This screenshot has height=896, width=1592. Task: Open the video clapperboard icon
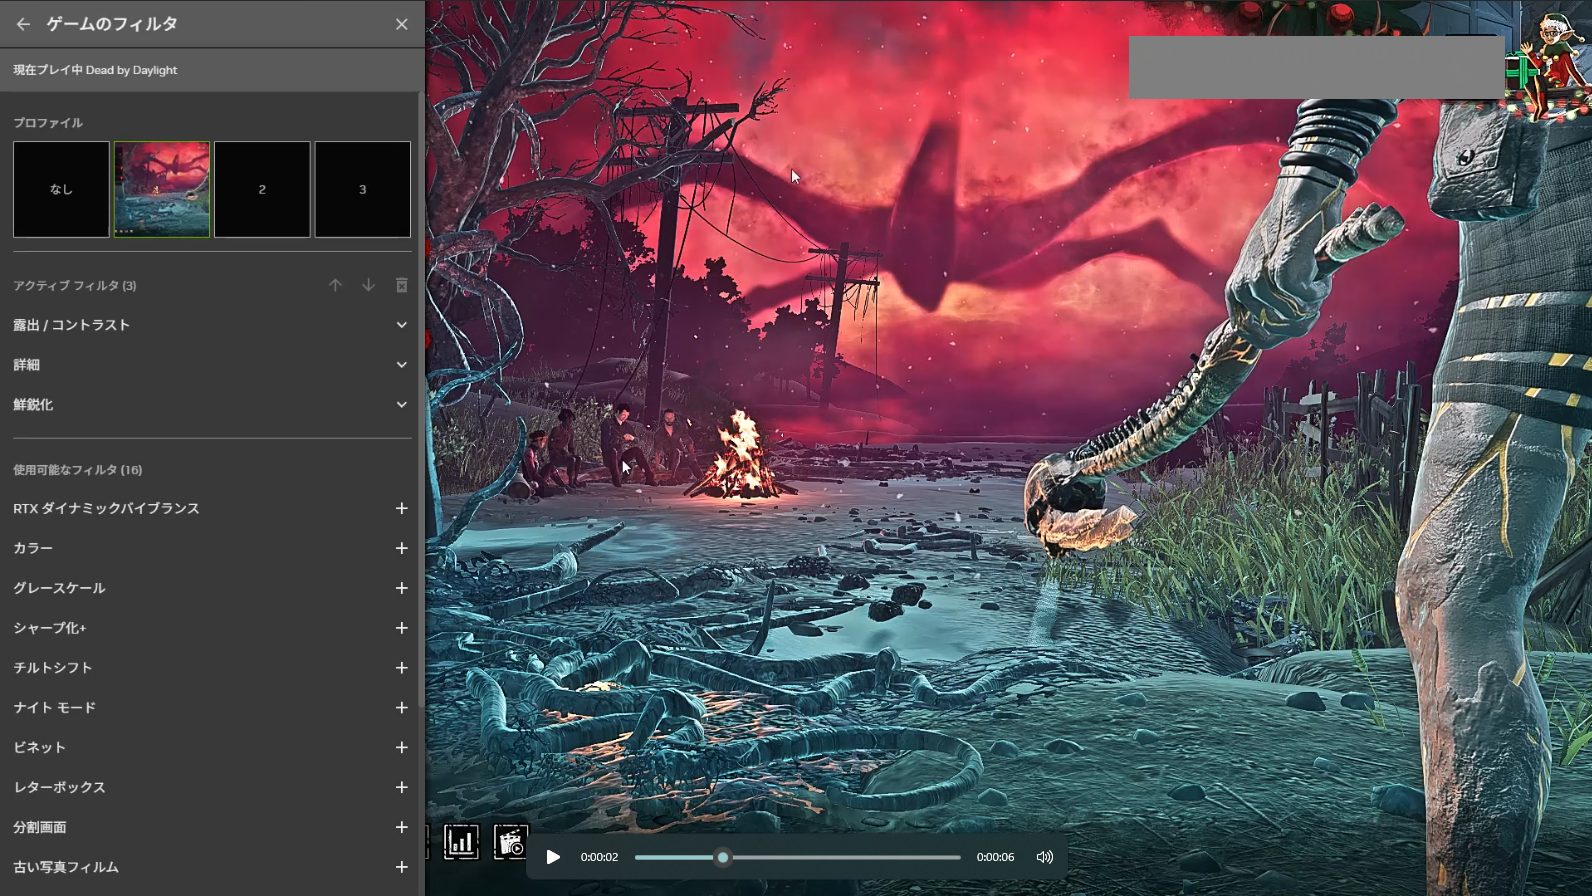pos(510,843)
